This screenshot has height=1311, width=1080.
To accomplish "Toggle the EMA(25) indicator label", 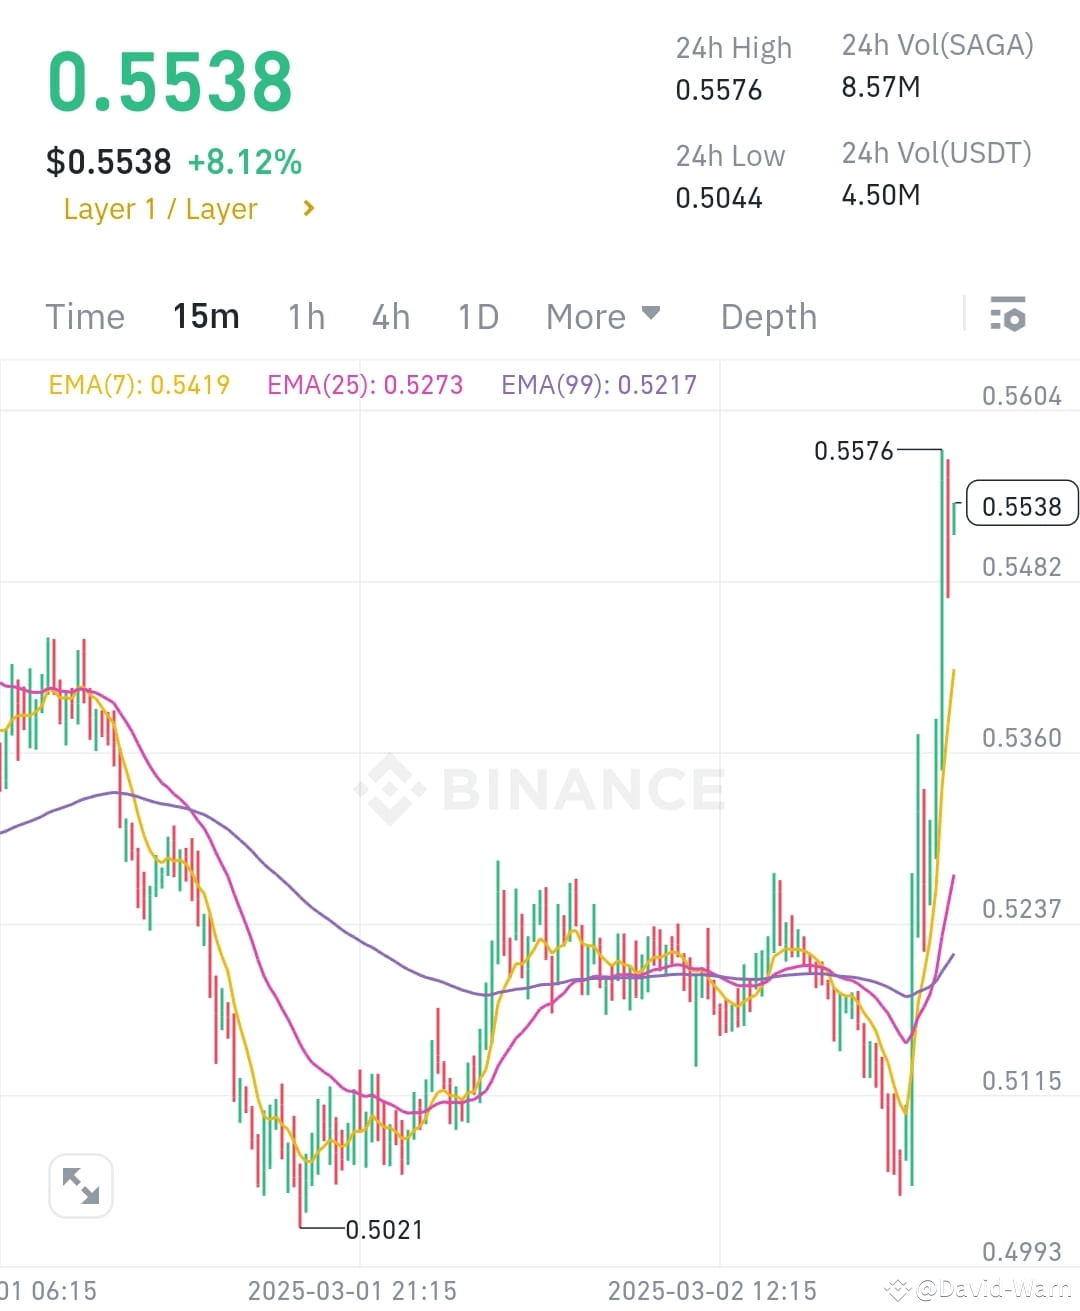I will 364,384.
